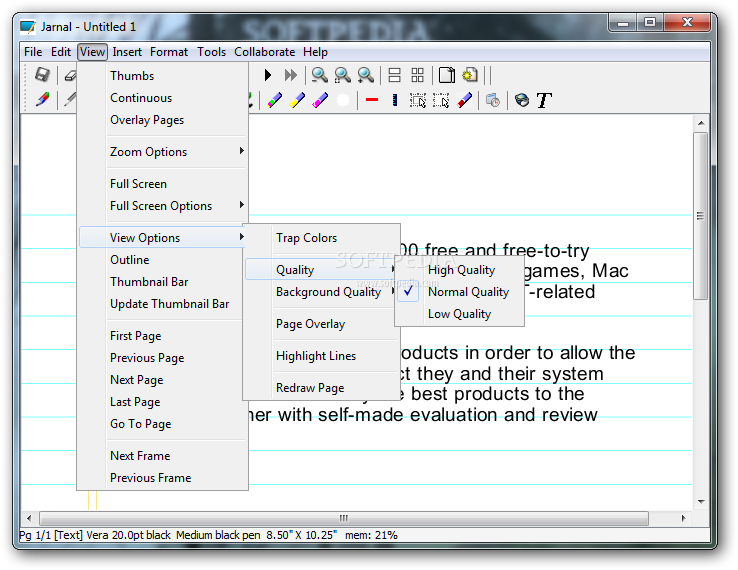Viewport: 738px width, 570px height.
Task: Toggle Continuous view mode
Action: coord(163,98)
